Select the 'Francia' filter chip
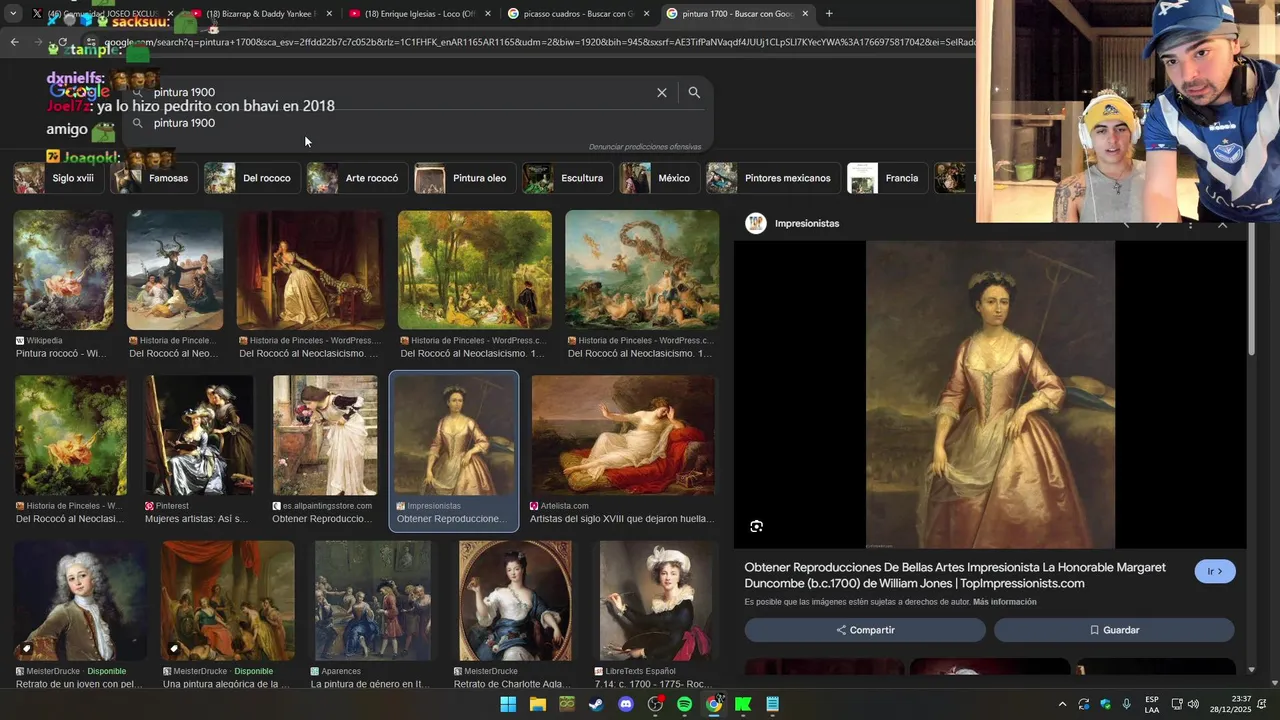 (887, 178)
